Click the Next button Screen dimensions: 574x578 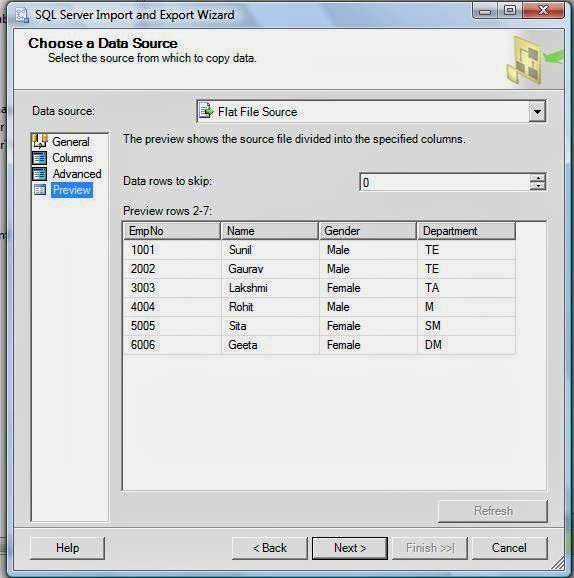tap(350, 548)
